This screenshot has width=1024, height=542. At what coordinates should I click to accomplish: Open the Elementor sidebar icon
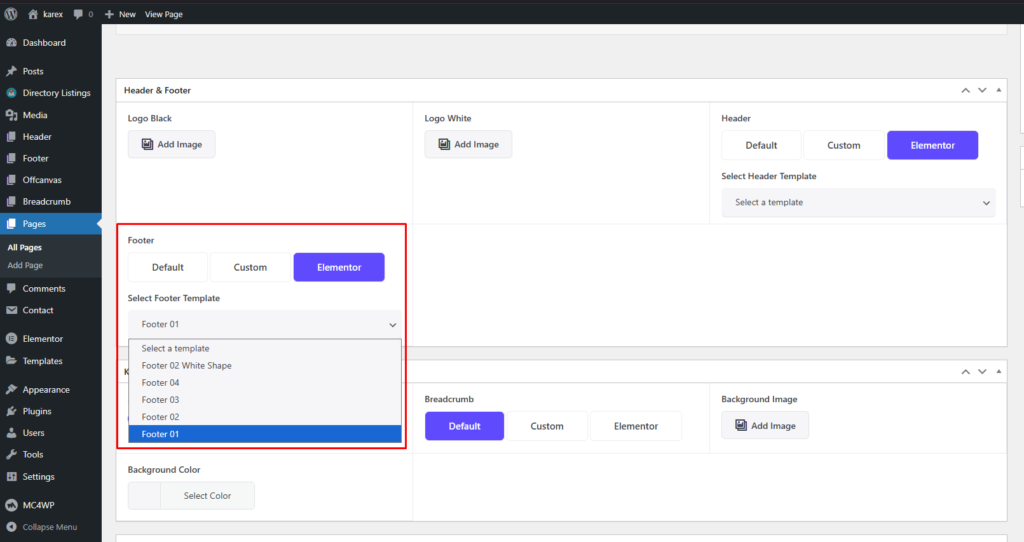(x=11, y=339)
